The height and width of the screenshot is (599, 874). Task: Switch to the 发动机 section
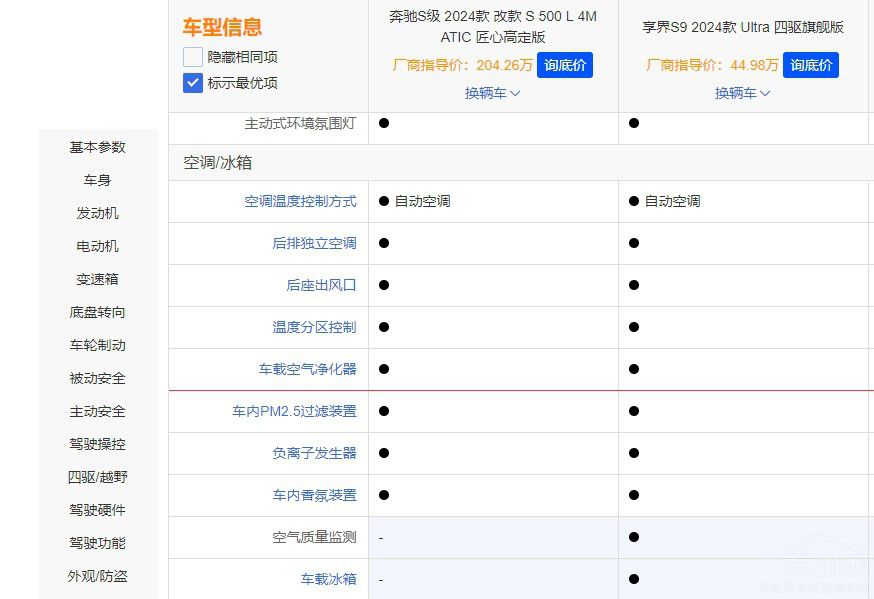click(x=96, y=213)
